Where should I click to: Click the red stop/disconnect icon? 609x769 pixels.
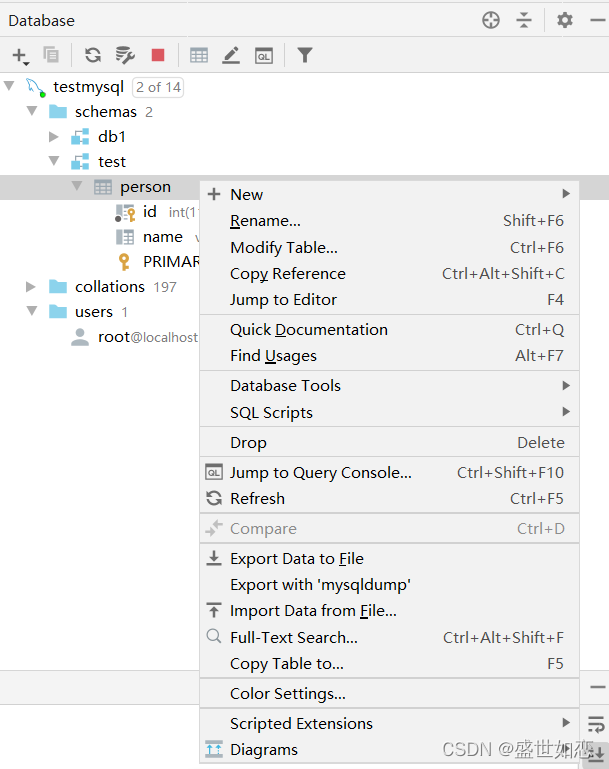(158, 55)
